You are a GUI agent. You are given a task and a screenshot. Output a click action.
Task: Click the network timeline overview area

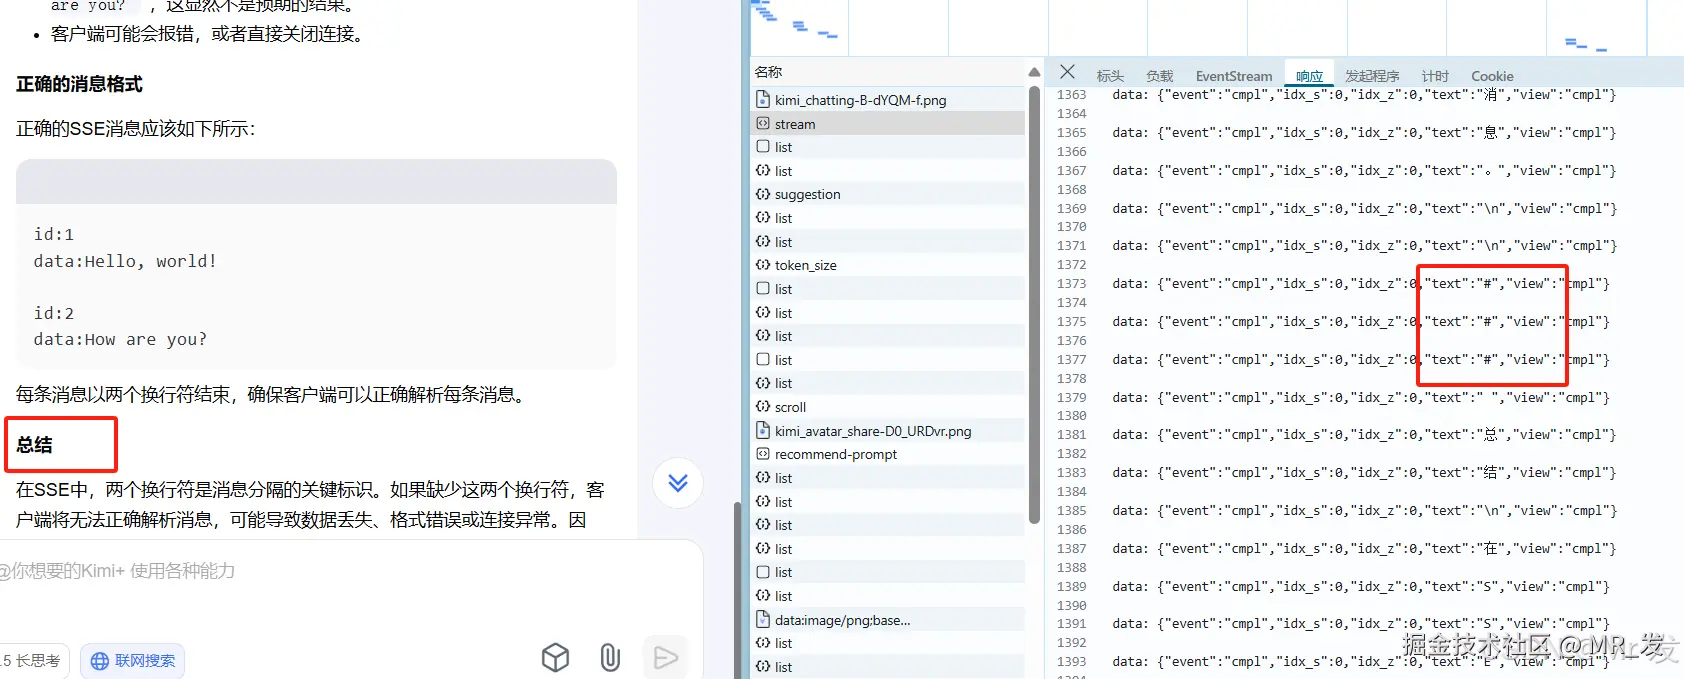pyautogui.click(x=1215, y=27)
